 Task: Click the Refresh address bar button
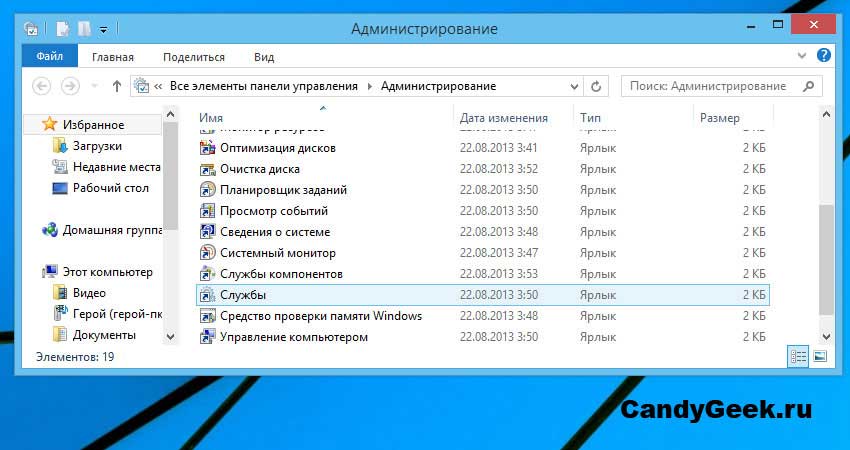[596, 86]
